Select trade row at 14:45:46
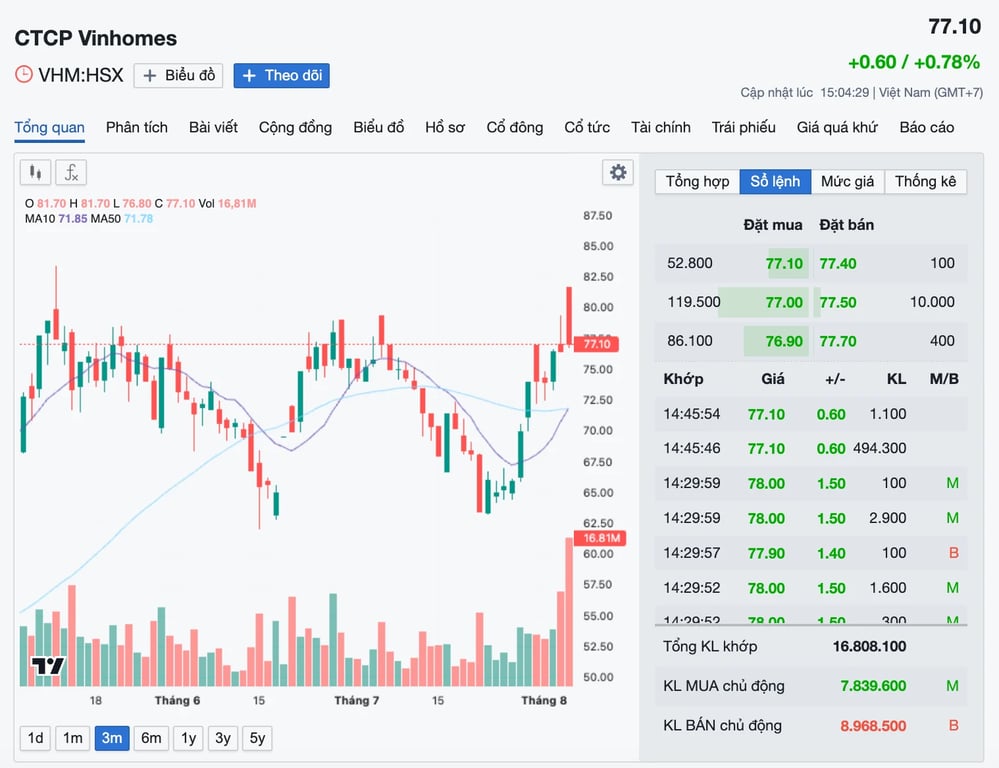Image resolution: width=999 pixels, height=768 pixels. [811, 449]
